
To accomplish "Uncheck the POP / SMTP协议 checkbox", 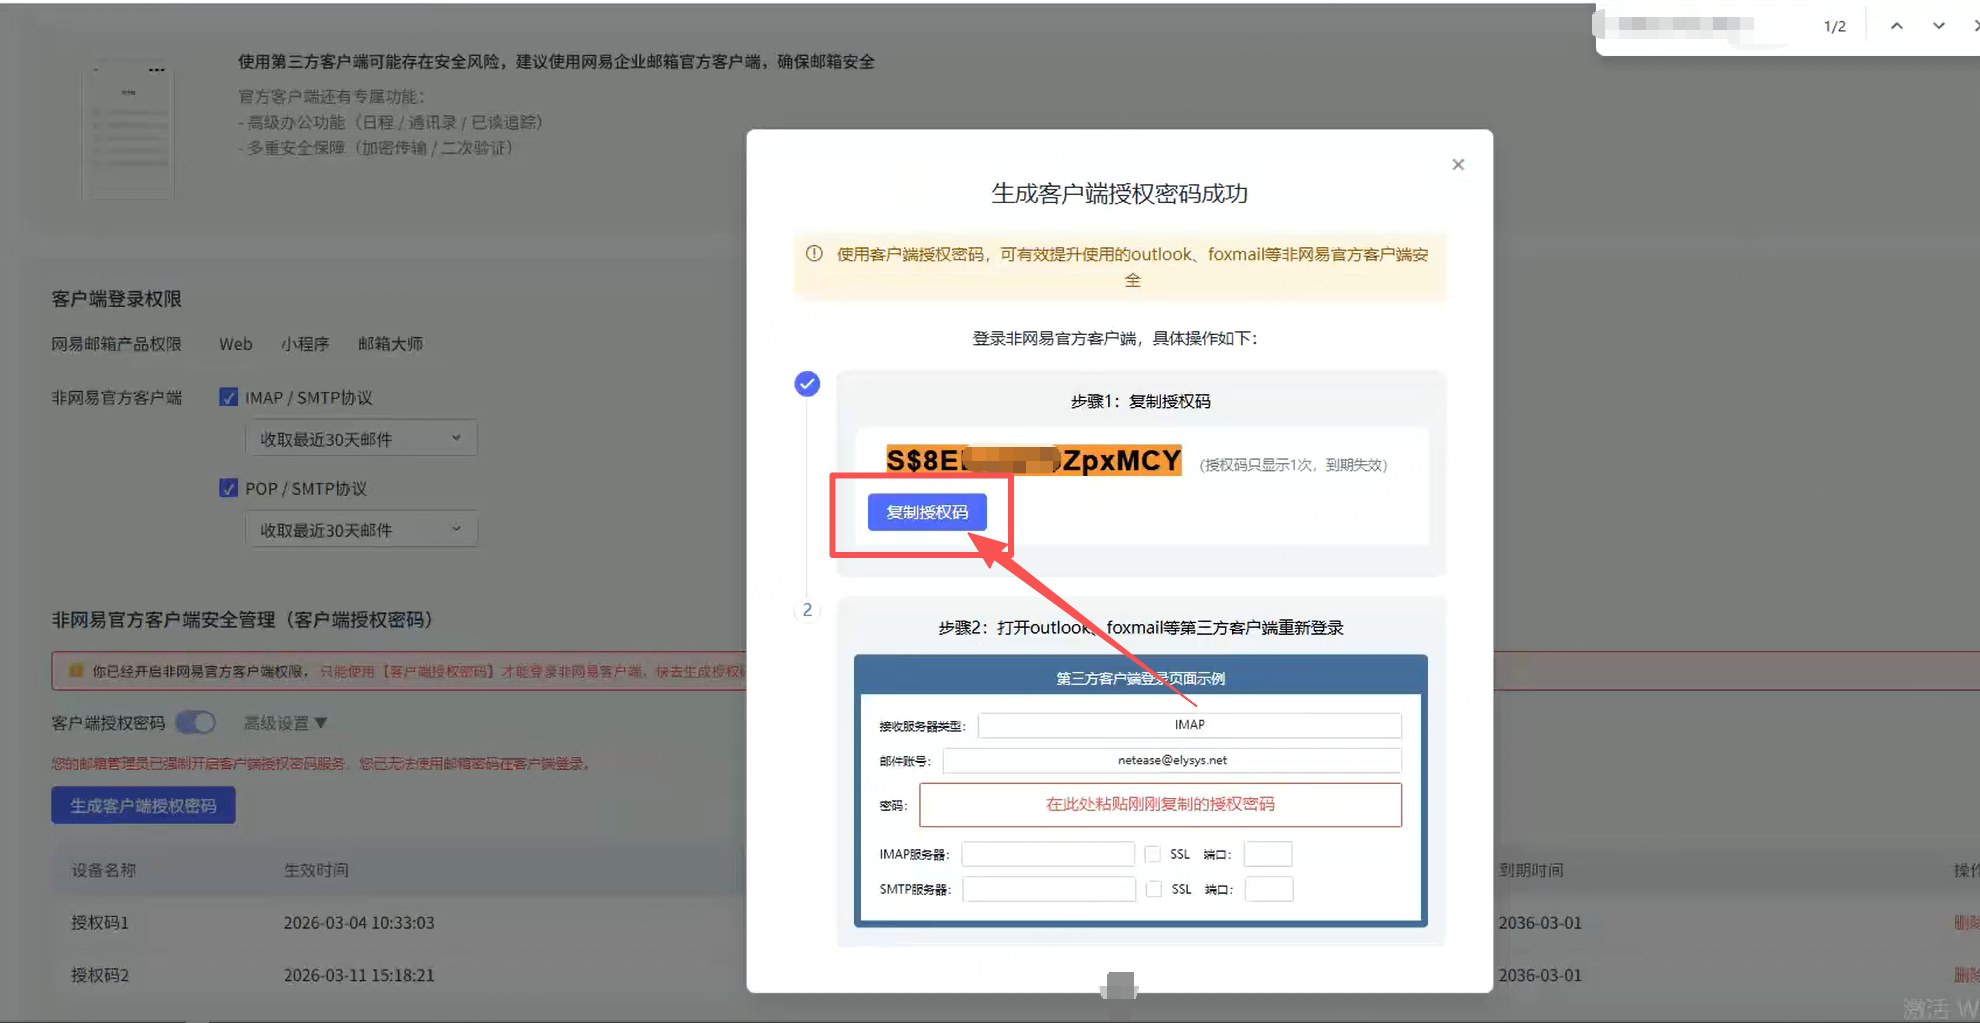I will tap(228, 489).
